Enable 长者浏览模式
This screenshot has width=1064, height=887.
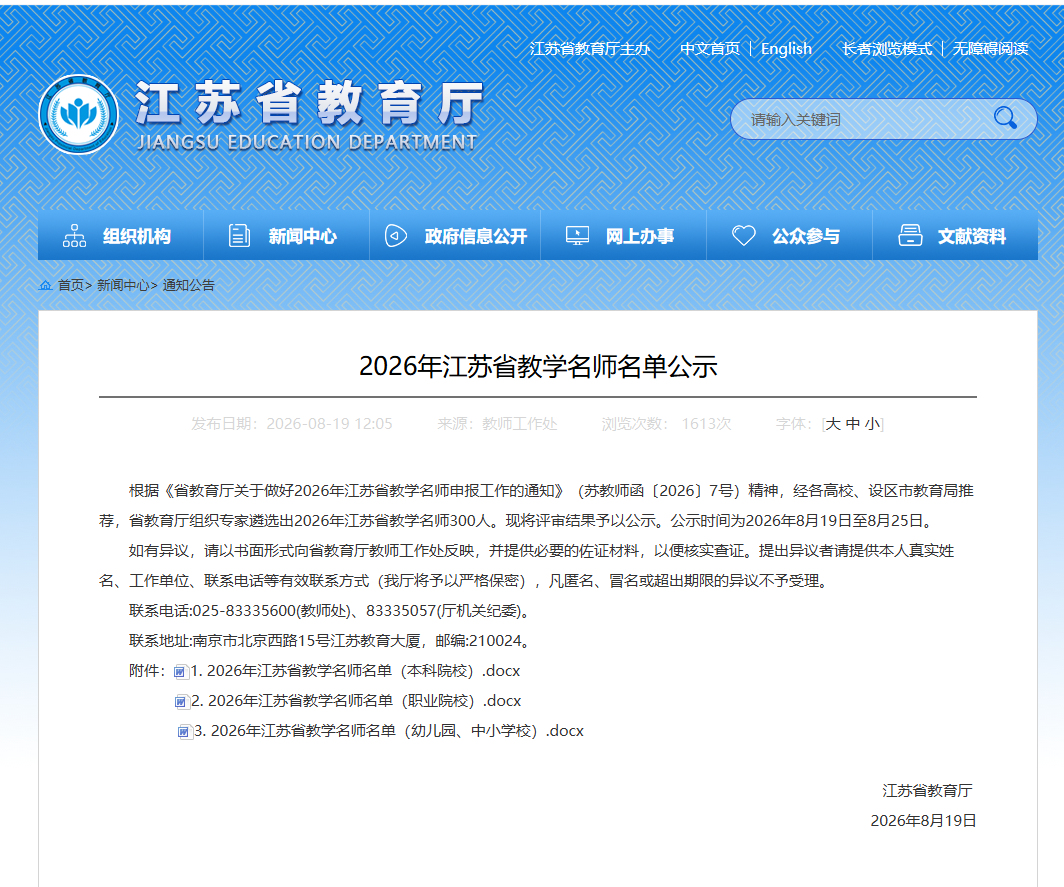[x=887, y=49]
